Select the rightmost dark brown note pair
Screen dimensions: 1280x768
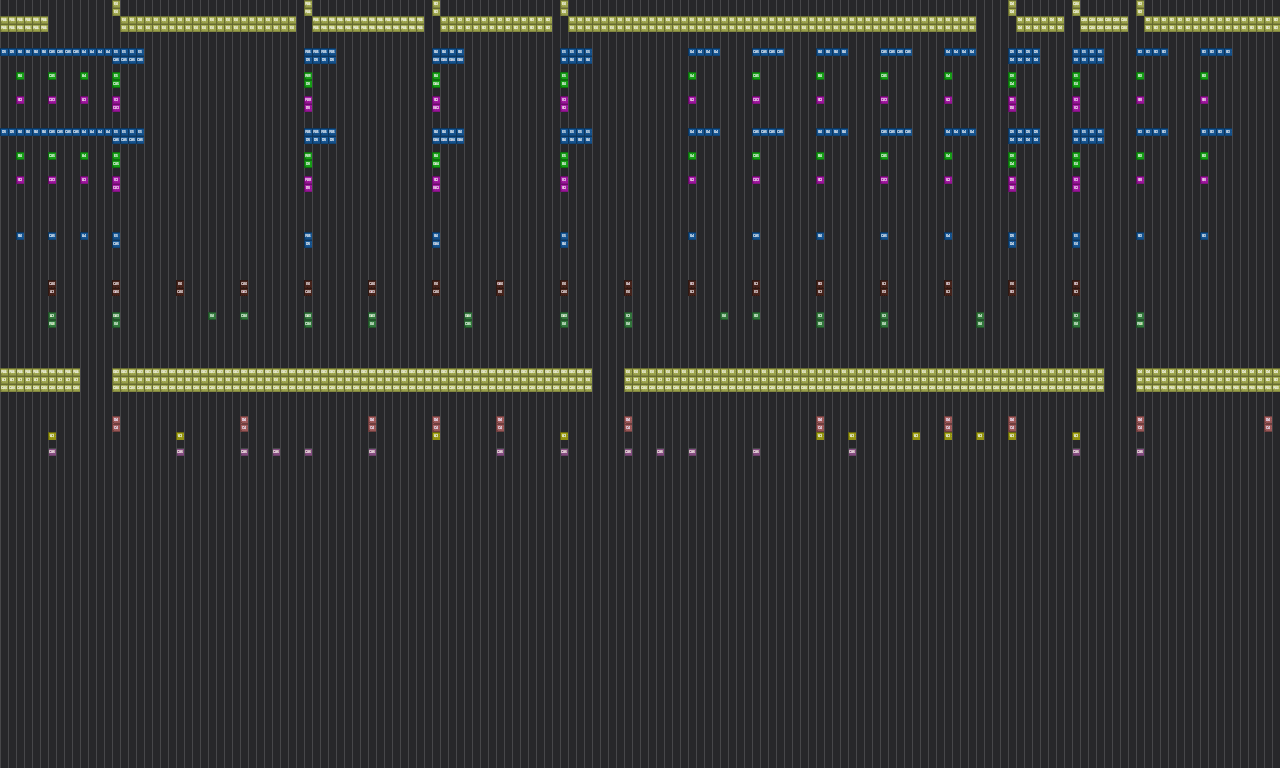[1076, 288]
